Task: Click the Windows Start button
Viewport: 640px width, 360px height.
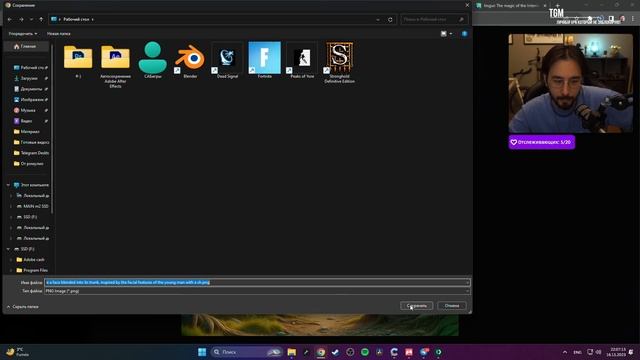Action: click(202, 352)
